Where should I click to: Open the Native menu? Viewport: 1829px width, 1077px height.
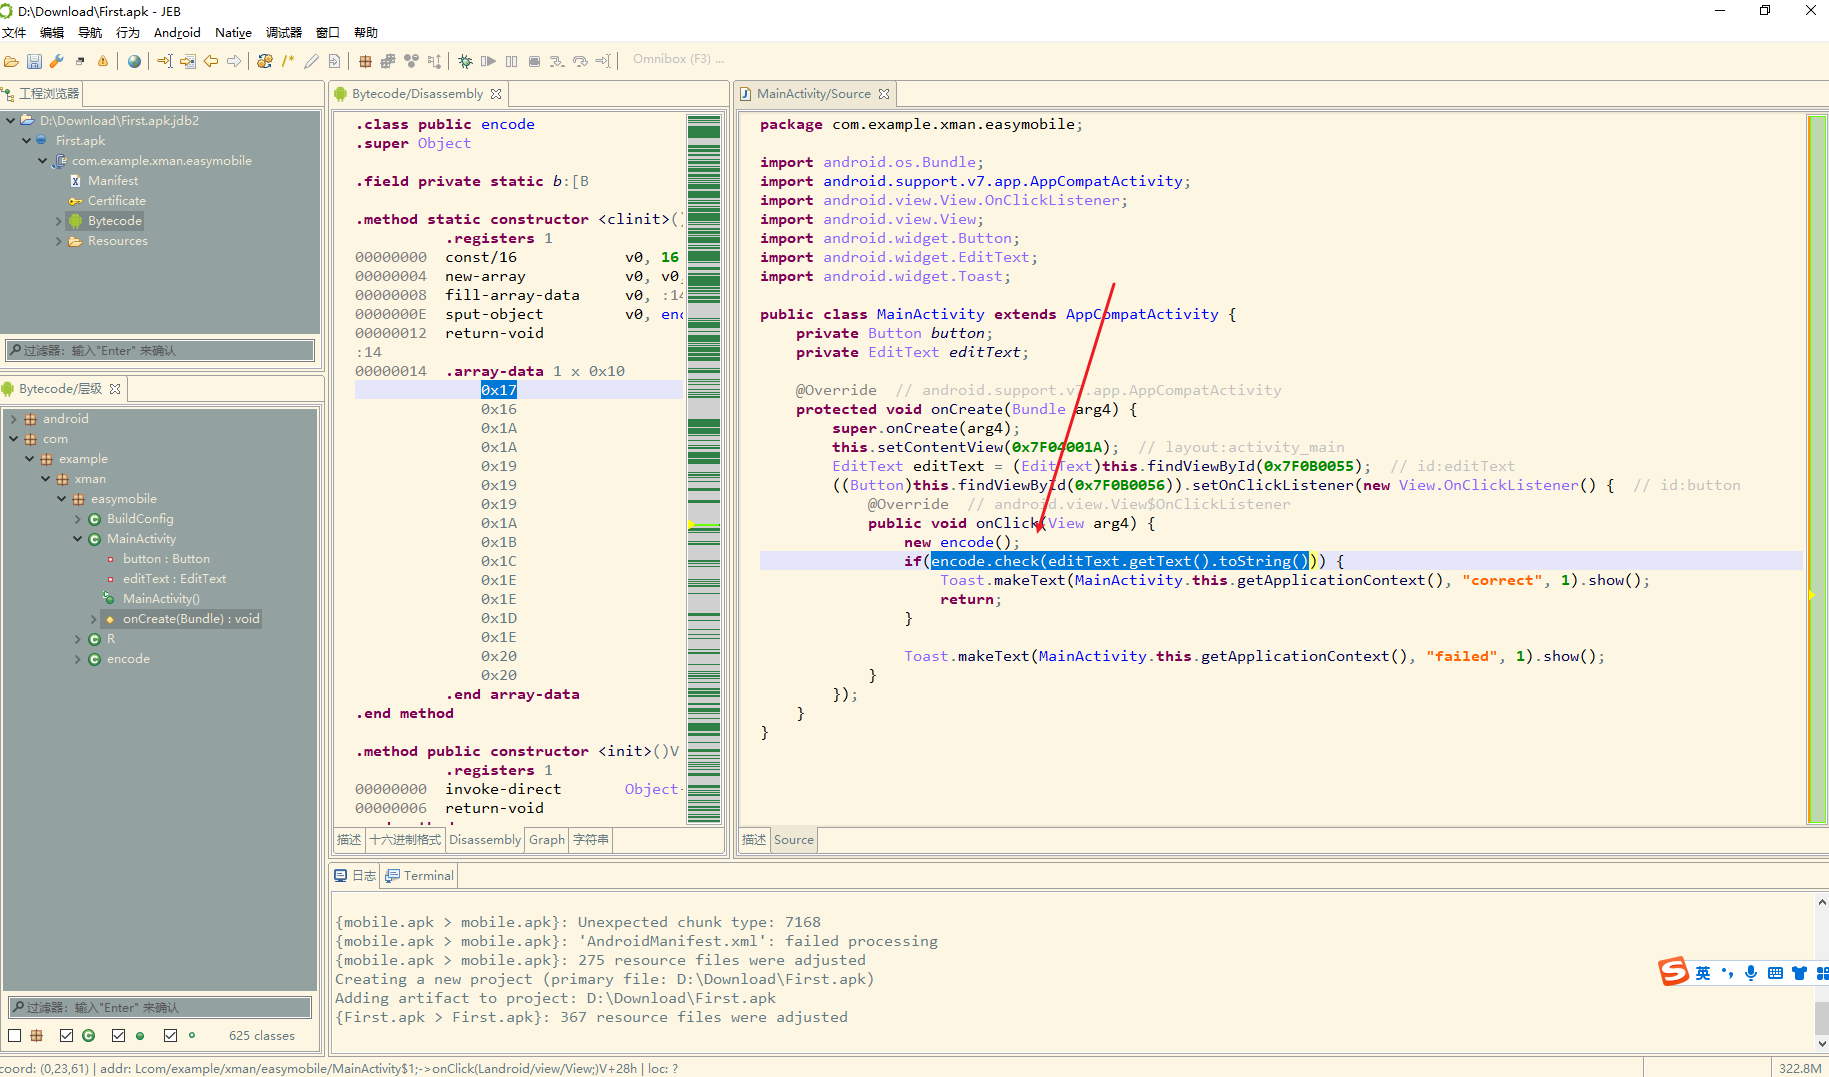(233, 33)
